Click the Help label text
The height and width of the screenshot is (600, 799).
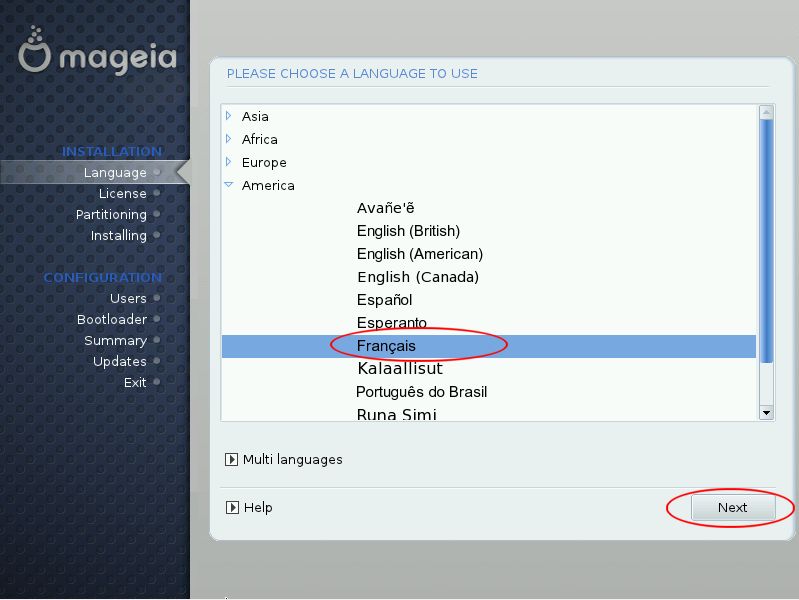pyautogui.click(x=258, y=508)
